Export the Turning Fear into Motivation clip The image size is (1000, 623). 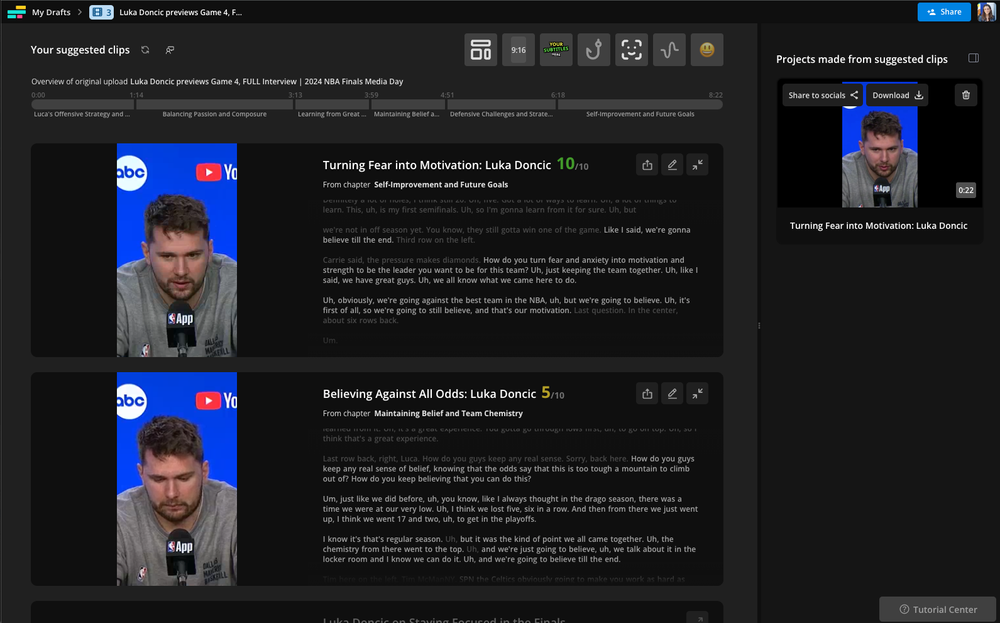tap(647, 165)
